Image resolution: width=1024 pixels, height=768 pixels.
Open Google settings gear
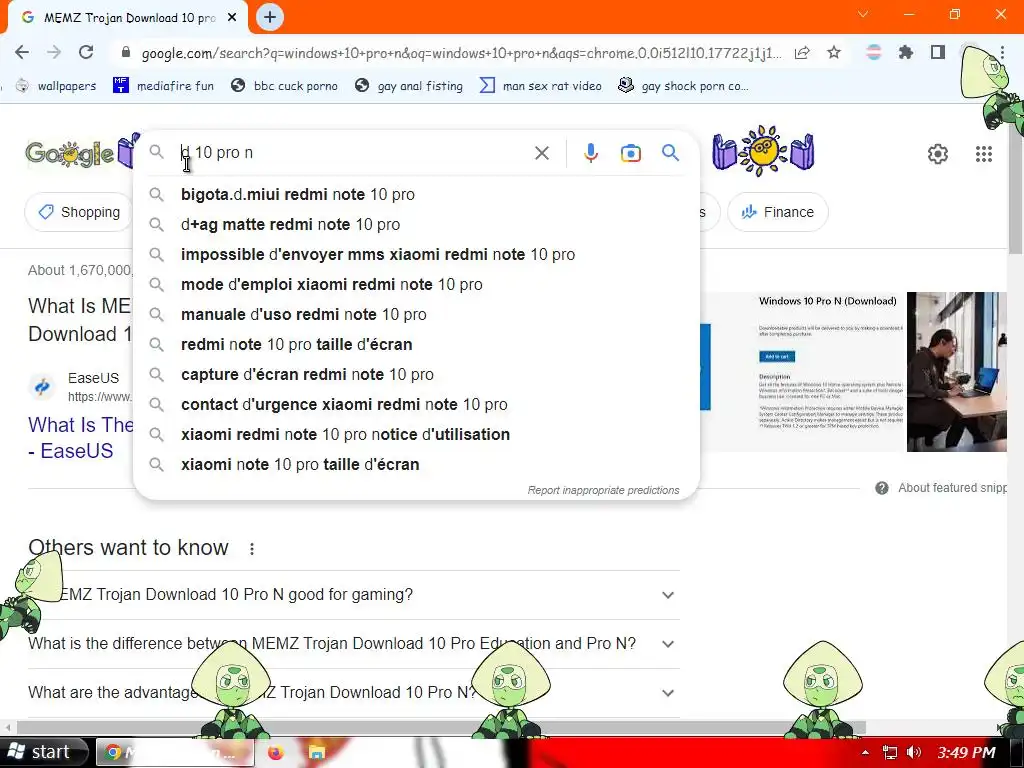point(937,153)
